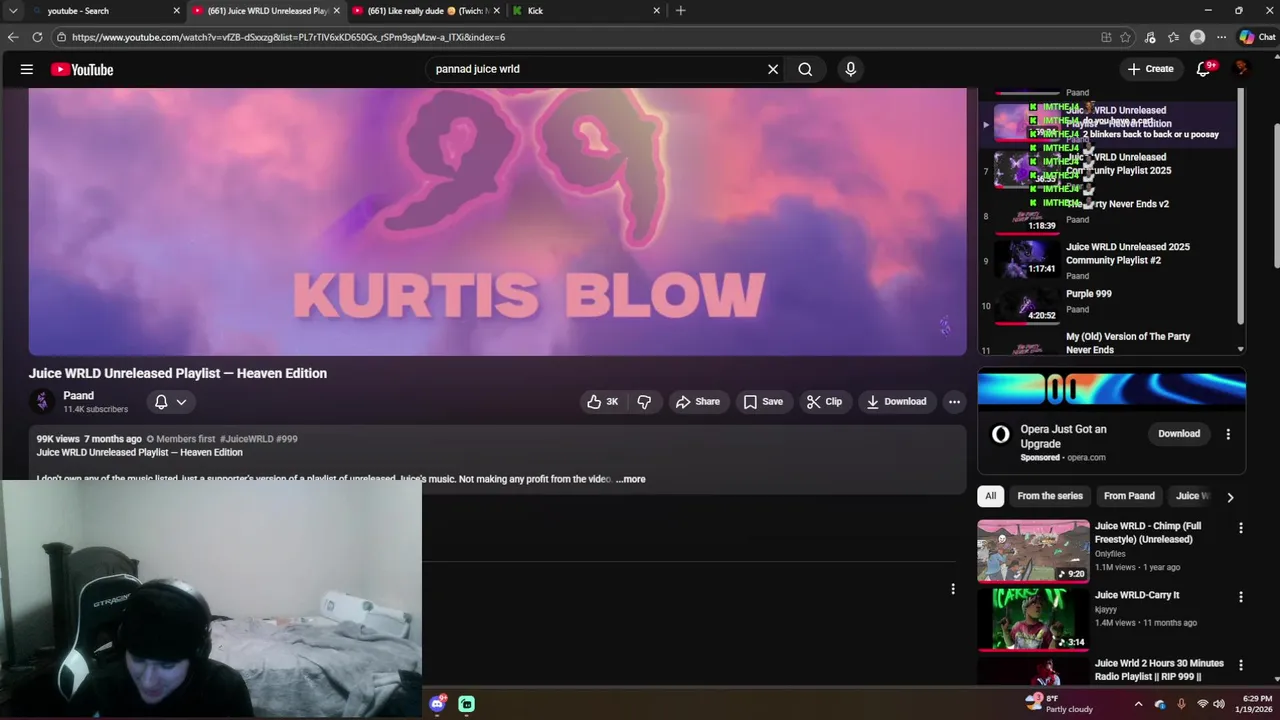Download the Heaven Edition video
Image resolution: width=1280 pixels, height=720 pixels.
tap(897, 402)
